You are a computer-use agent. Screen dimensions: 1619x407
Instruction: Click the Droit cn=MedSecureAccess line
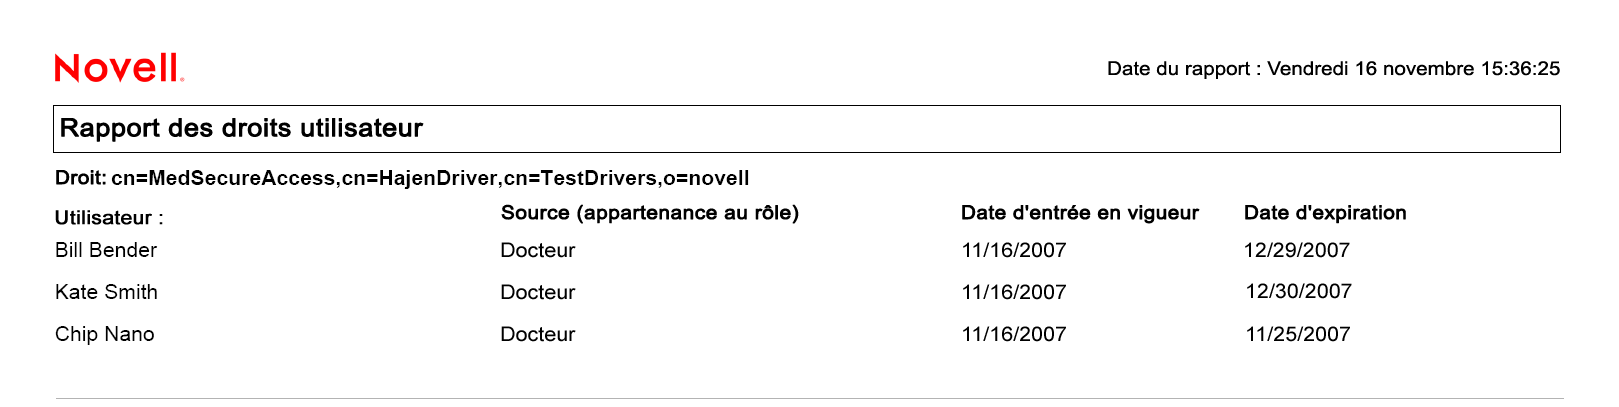[402, 178]
